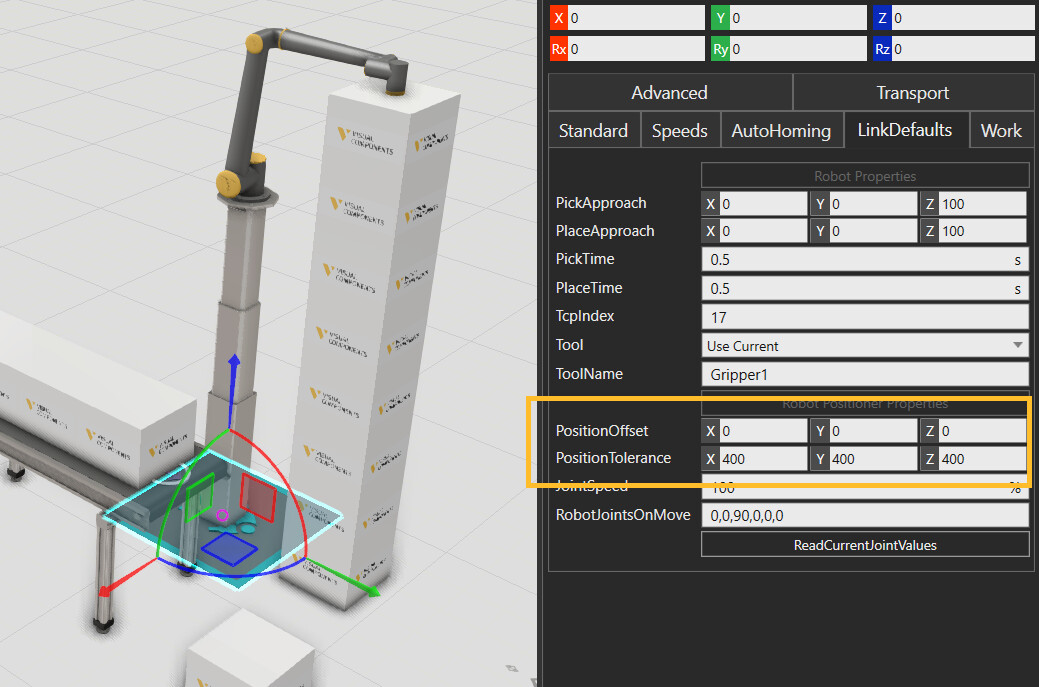This screenshot has height=687, width=1039.
Task: Click the green Y-axis arrow of the manipulator
Action: pos(367,590)
